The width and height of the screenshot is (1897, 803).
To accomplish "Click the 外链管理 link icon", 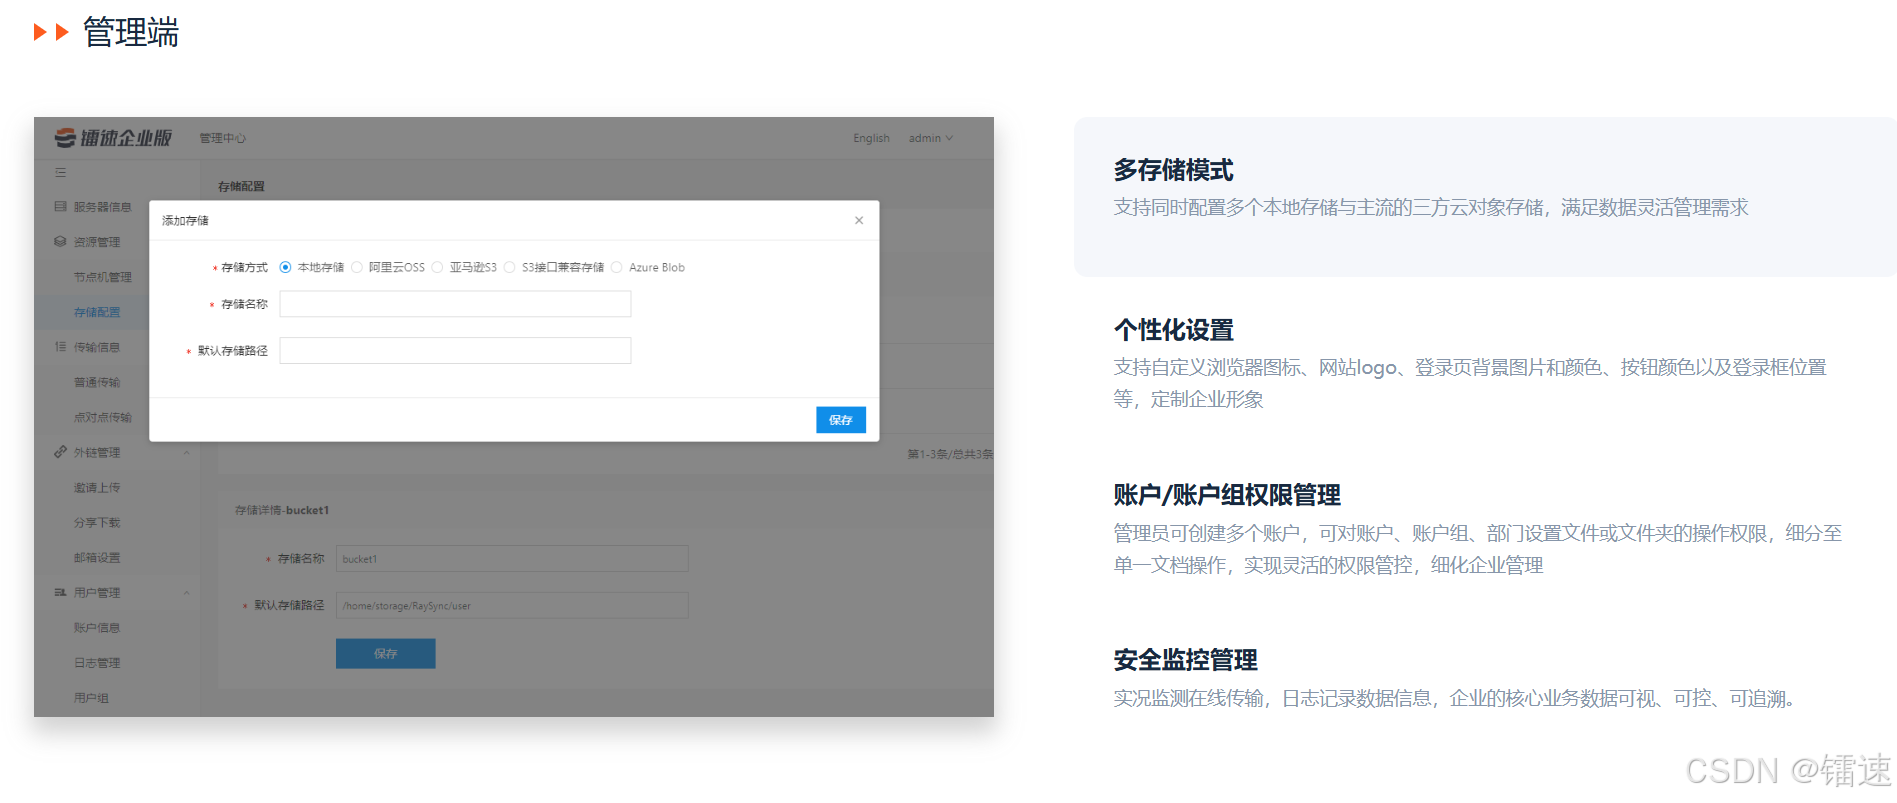I will click(60, 452).
